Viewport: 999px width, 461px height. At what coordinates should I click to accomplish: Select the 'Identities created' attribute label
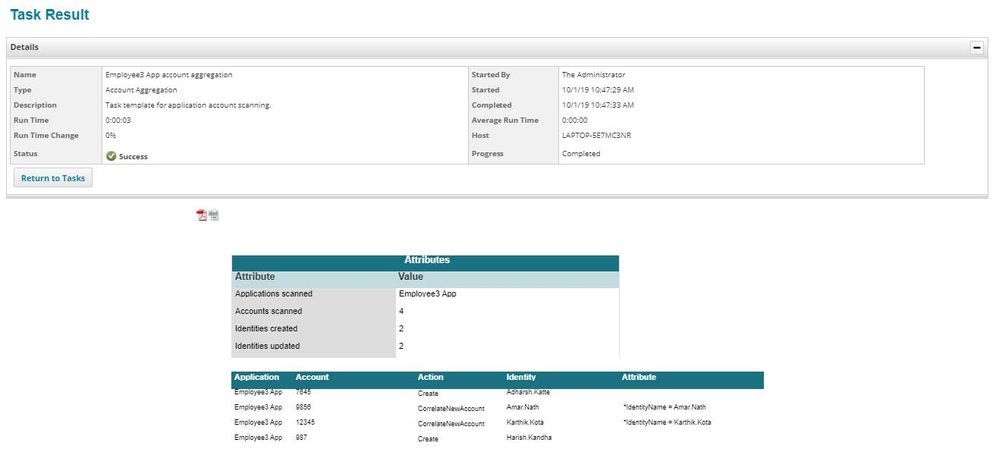click(266, 329)
